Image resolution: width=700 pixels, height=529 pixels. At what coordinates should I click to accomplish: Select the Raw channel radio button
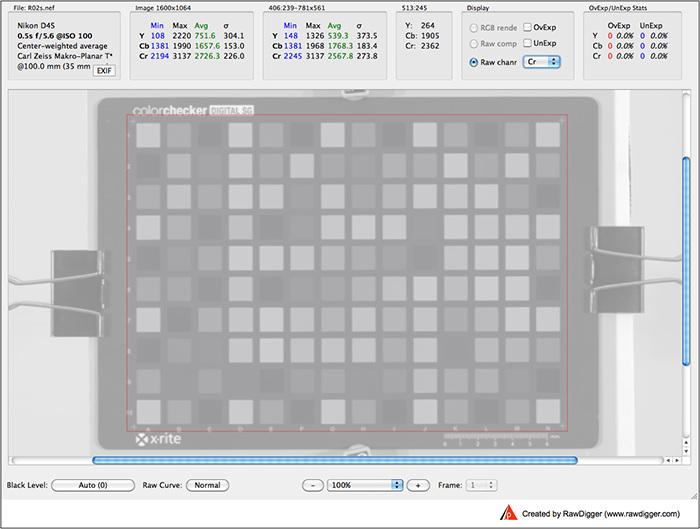coord(474,62)
